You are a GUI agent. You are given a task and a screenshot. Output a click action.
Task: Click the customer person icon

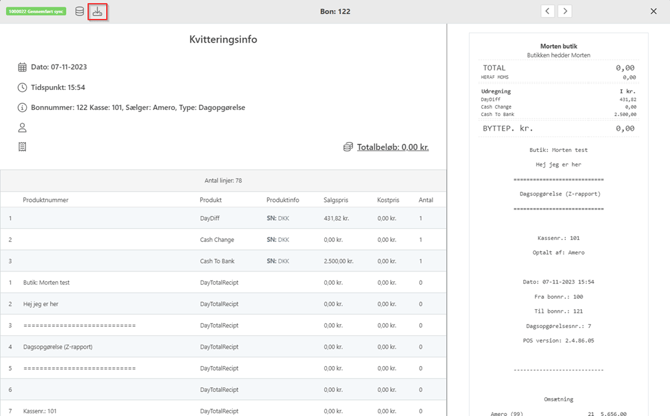22,128
